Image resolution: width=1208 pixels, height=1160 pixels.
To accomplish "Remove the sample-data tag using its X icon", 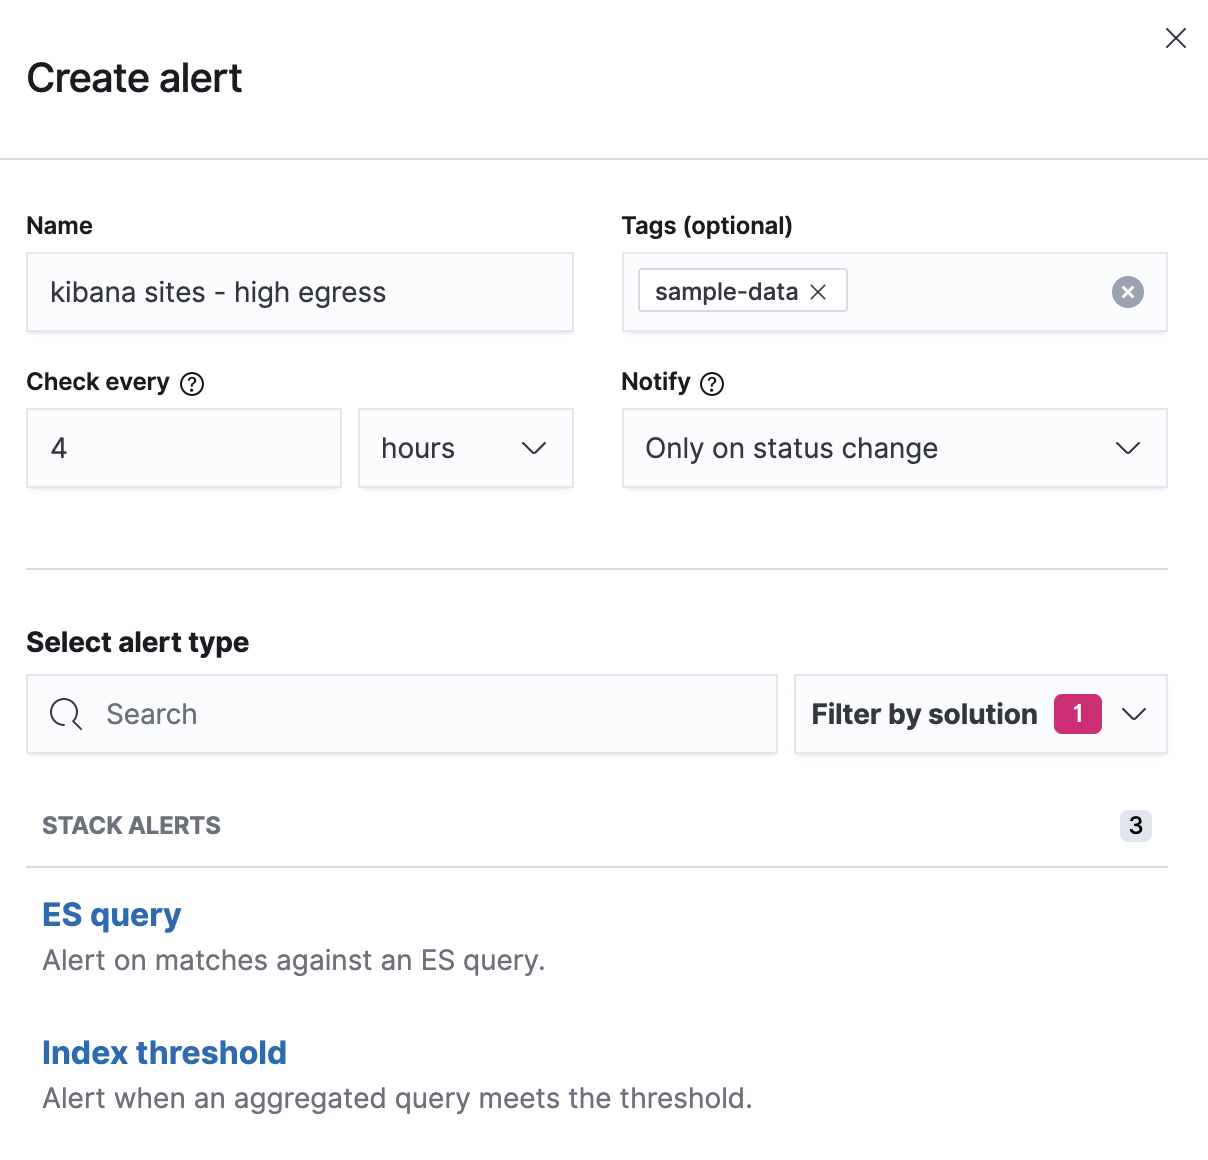I will 818,291.
